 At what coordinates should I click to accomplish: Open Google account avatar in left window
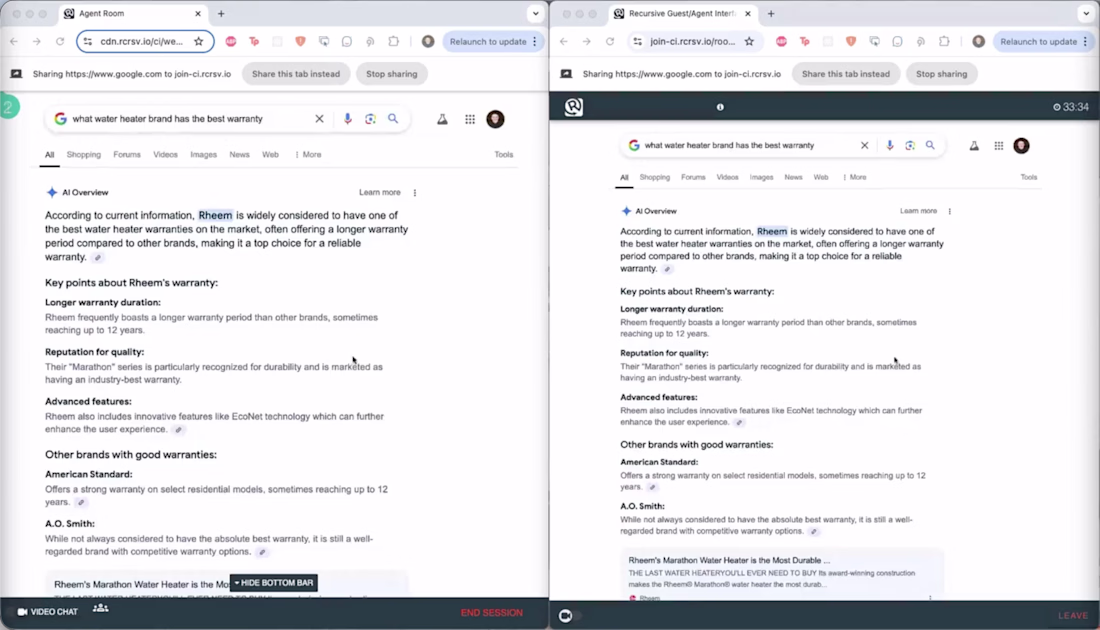click(x=495, y=119)
